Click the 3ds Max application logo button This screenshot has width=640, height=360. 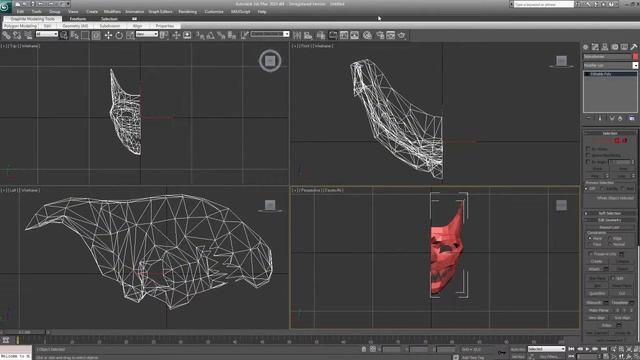point(5,7)
